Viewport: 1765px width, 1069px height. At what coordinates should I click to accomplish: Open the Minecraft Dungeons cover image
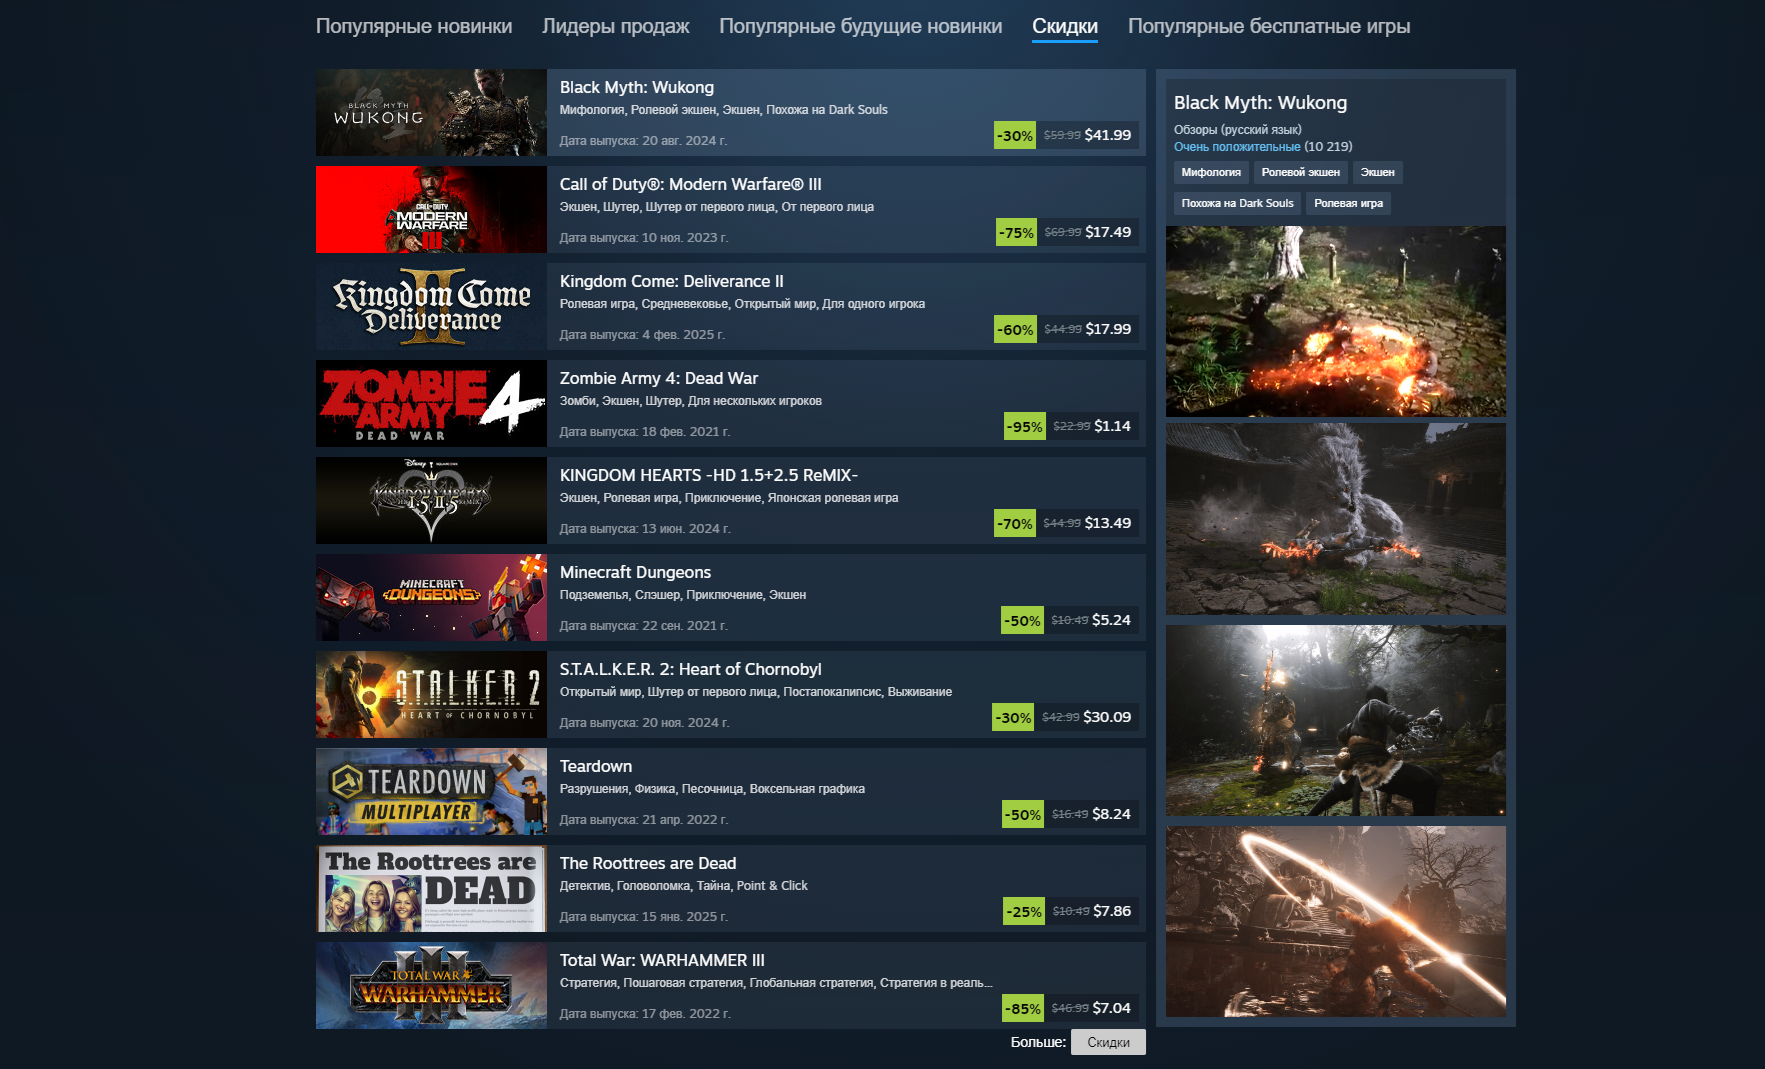[431, 597]
